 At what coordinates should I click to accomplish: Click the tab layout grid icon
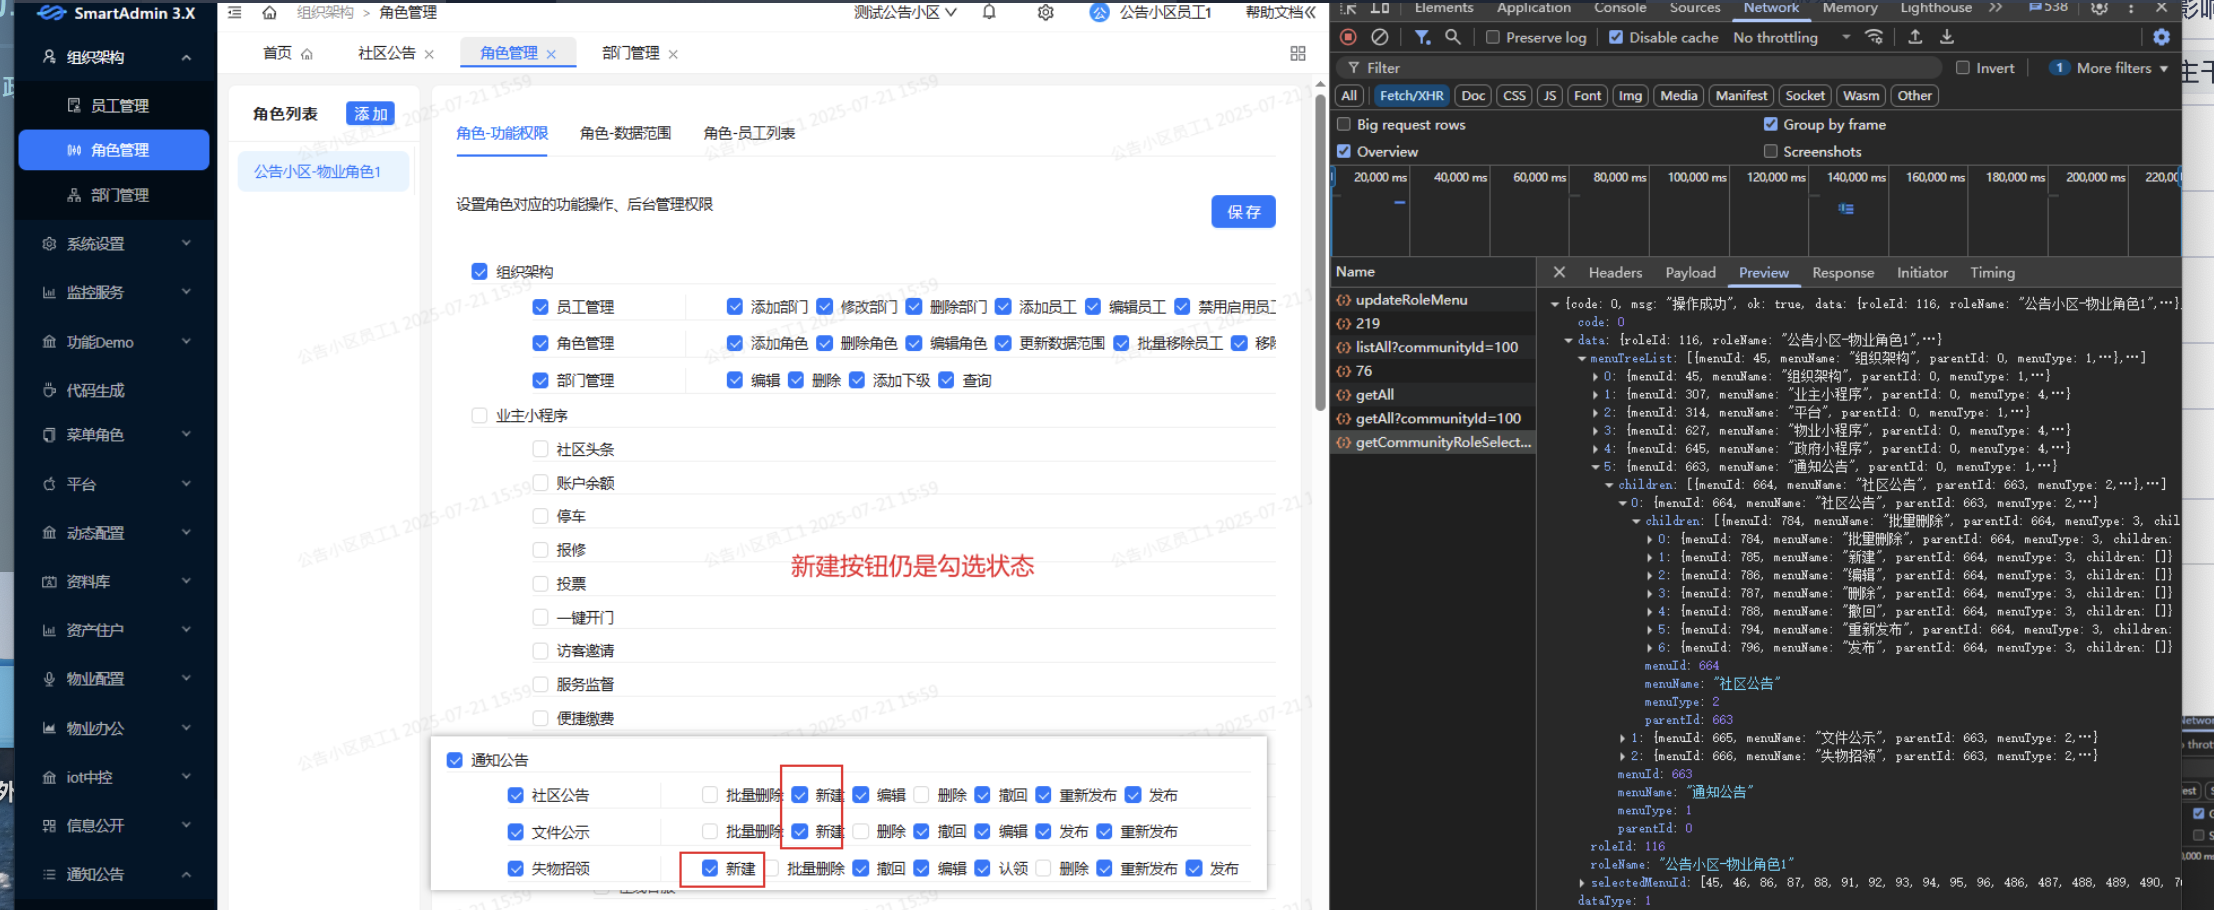pos(1298,54)
